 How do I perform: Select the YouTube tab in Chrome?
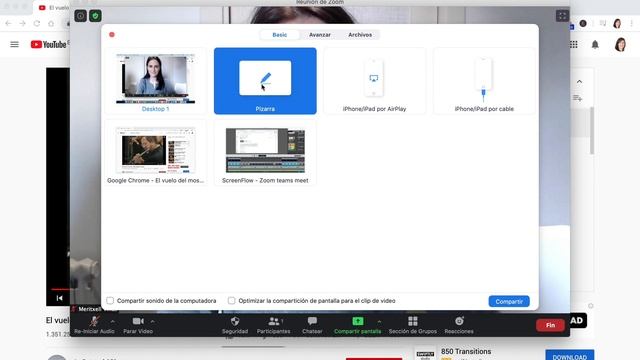[53, 7]
